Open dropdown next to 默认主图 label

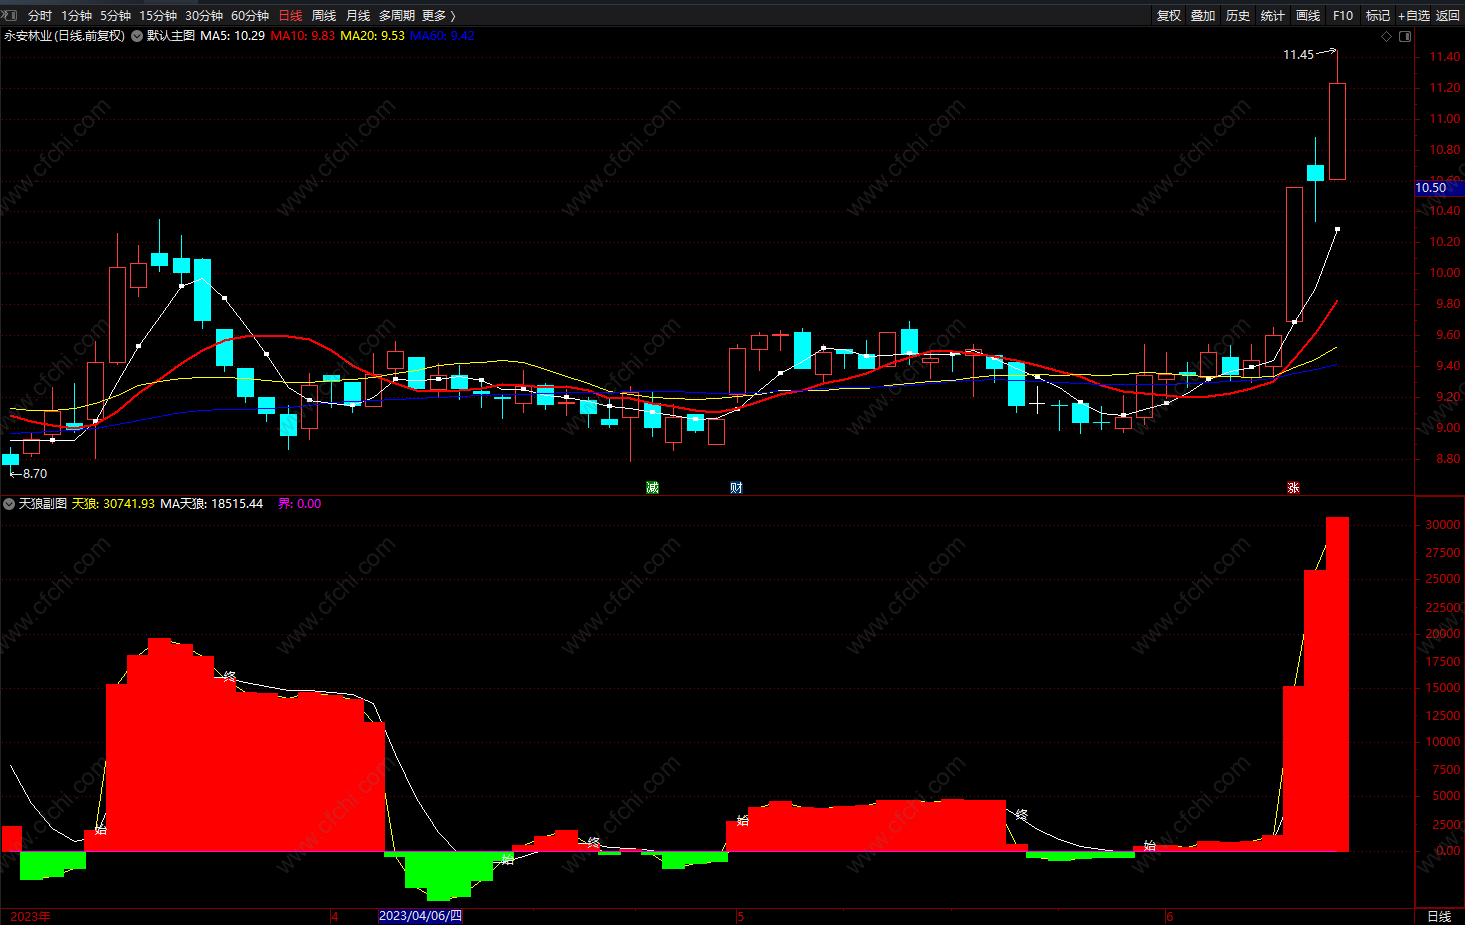point(137,36)
